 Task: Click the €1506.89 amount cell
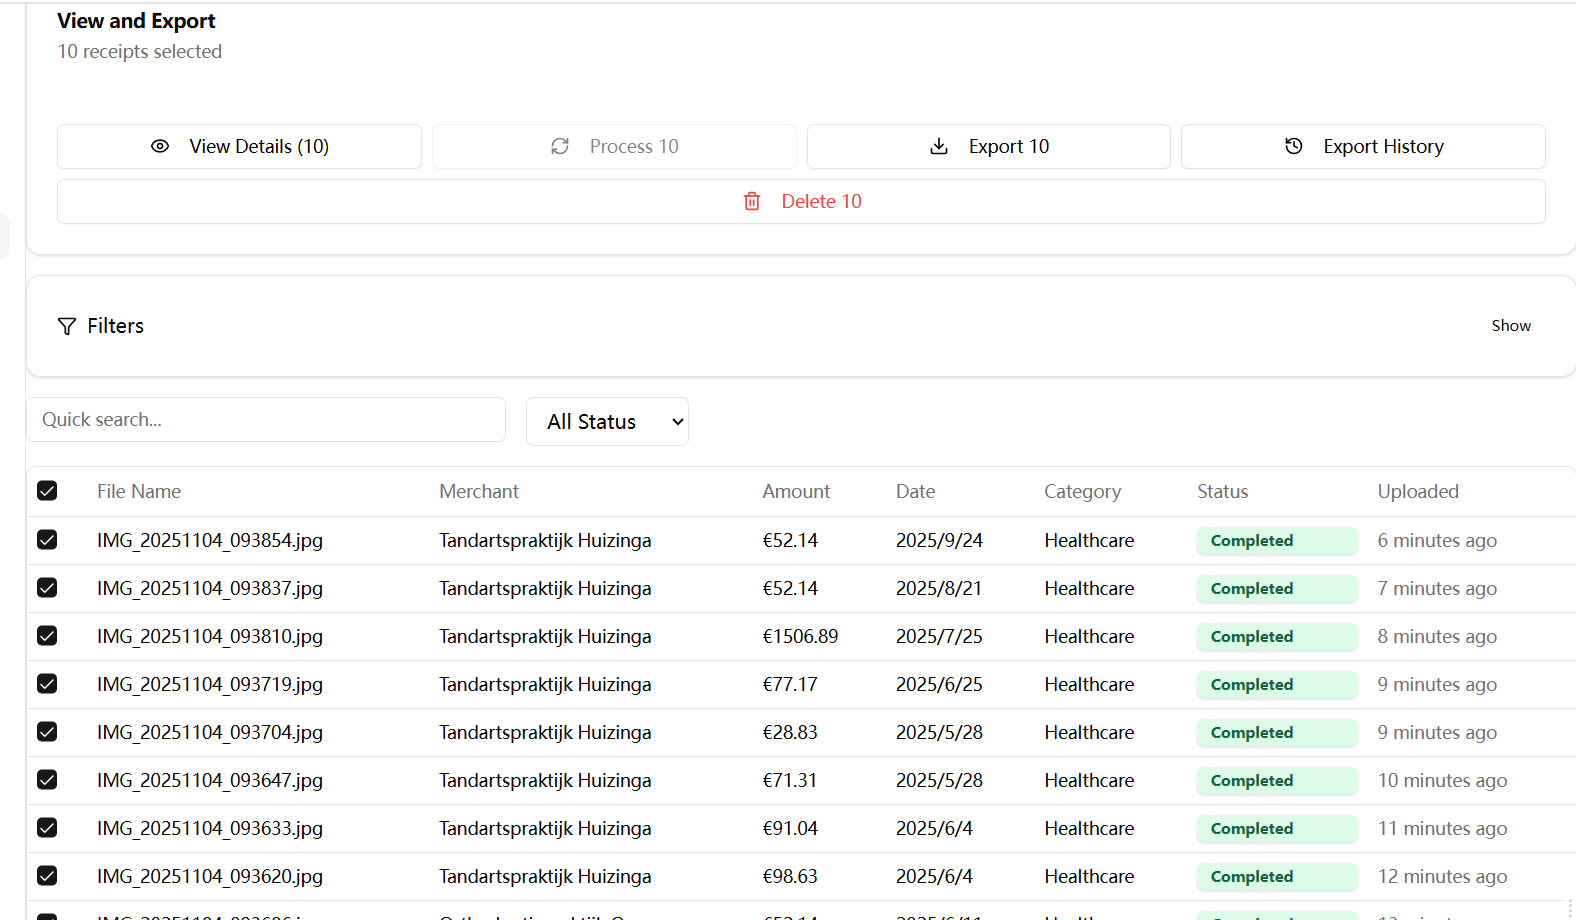click(800, 636)
